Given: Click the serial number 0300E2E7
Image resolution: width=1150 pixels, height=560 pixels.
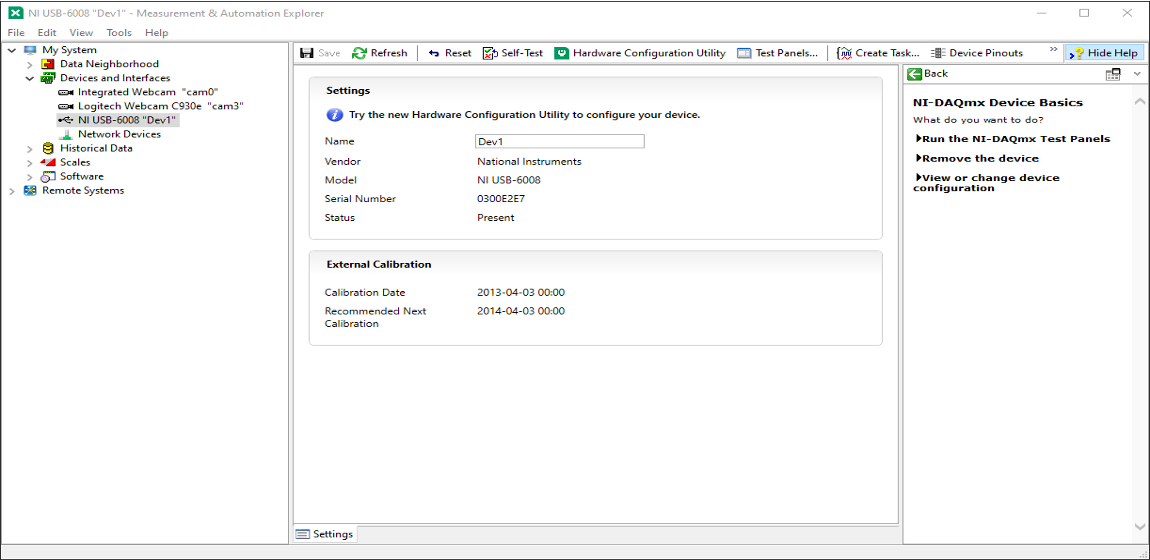Looking at the screenshot, I should pyautogui.click(x=501, y=199).
